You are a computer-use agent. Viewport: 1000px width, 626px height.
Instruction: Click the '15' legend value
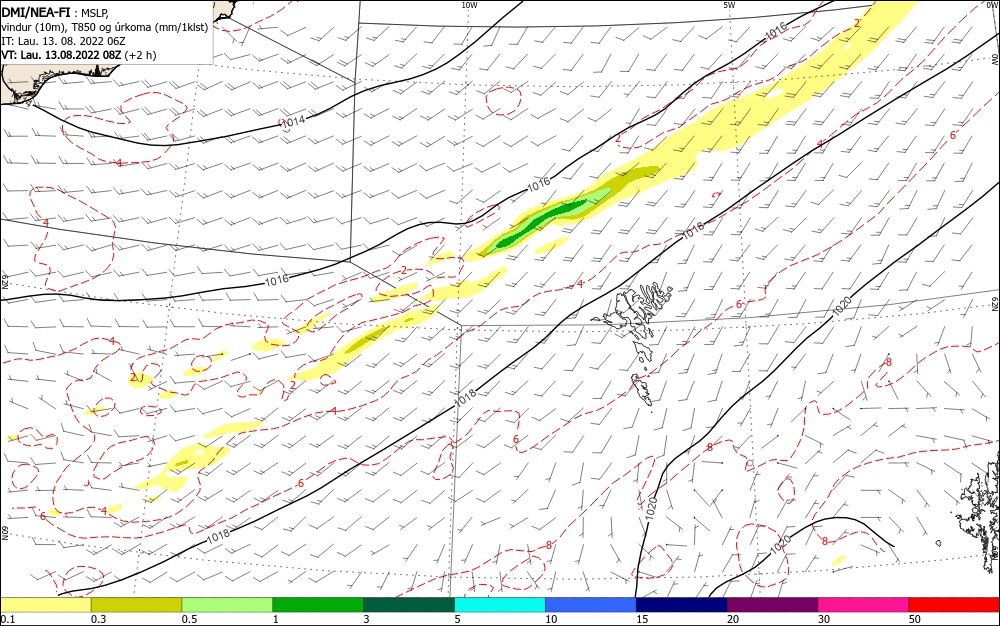click(642, 619)
